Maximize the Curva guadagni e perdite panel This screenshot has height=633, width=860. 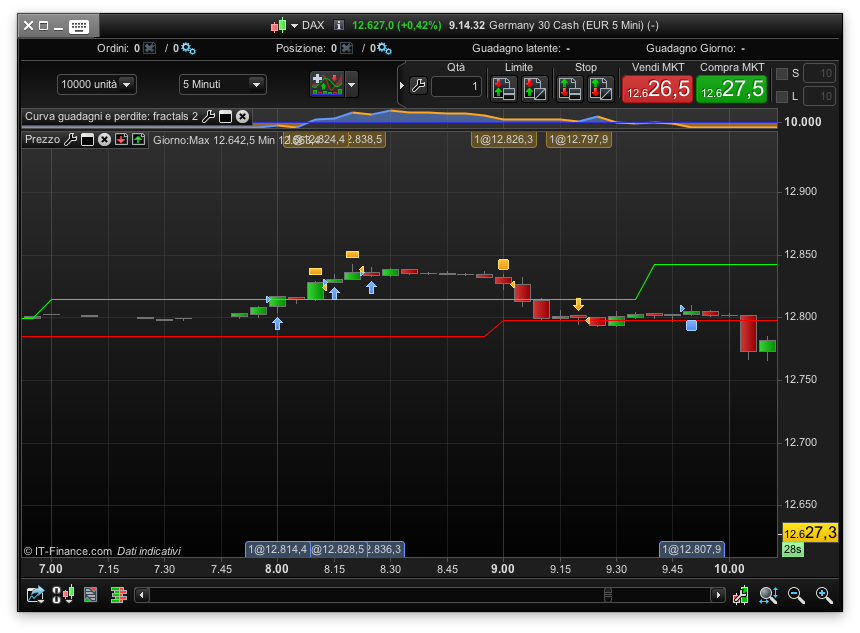click(225, 116)
